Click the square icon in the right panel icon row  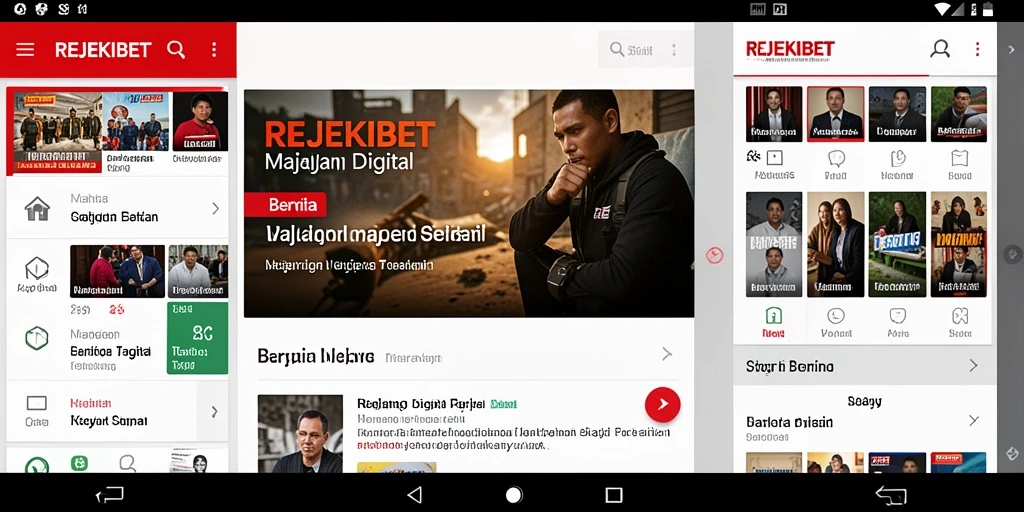click(774, 158)
